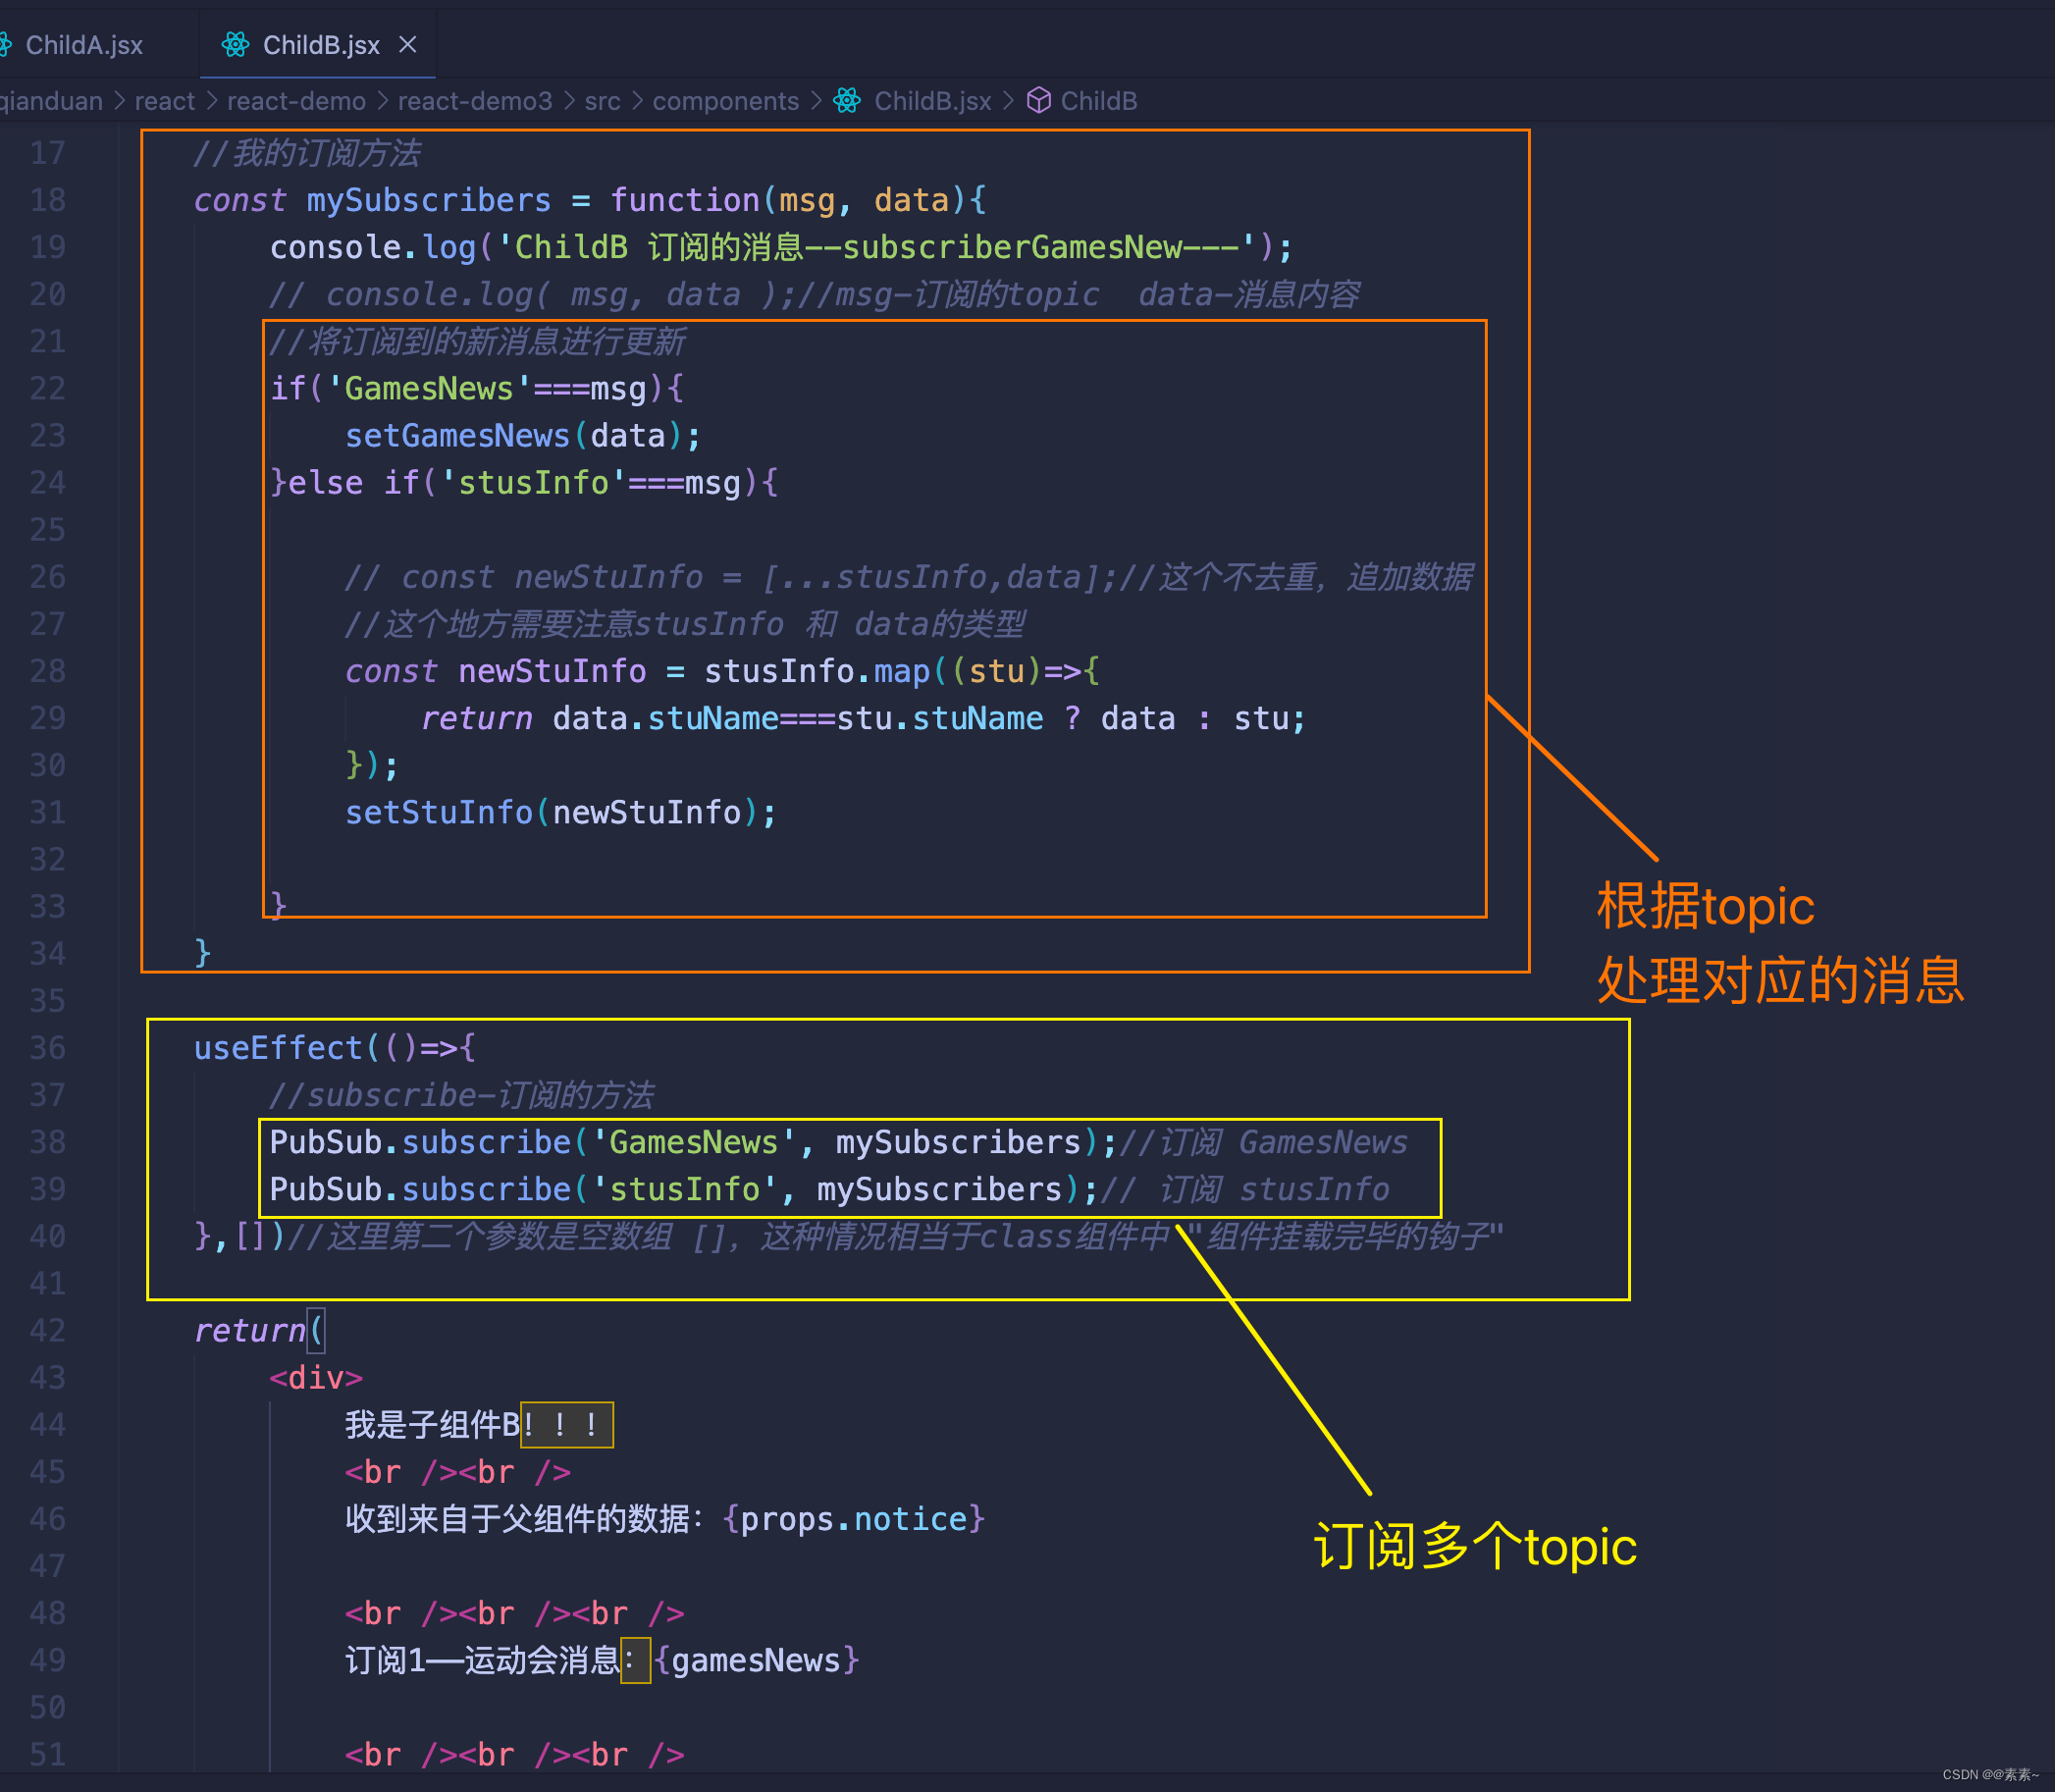
Task: Click line number 18 in the gutter
Action: pyautogui.click(x=48, y=200)
